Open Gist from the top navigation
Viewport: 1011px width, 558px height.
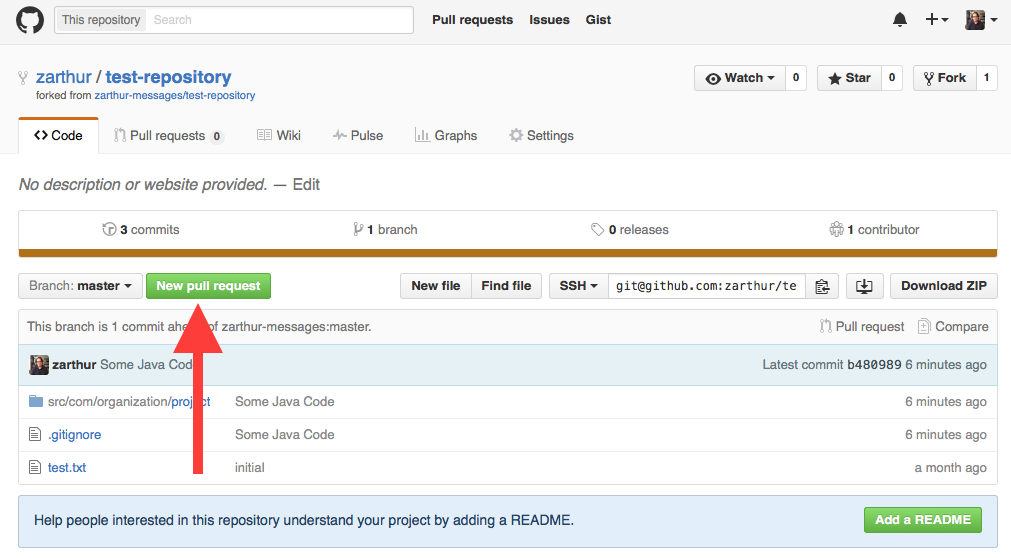point(598,20)
